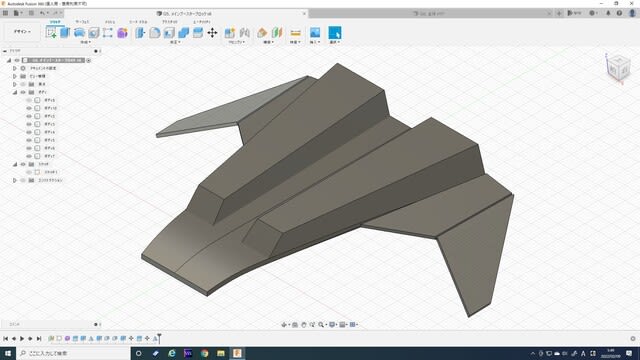Choose the Move/Copy cross-arrows tool

point(212,33)
